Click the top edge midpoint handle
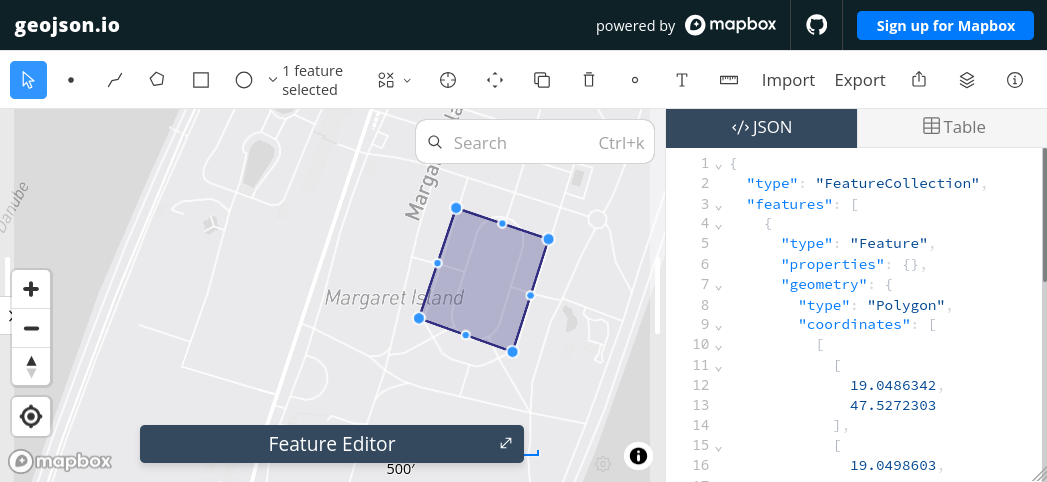The height and width of the screenshot is (482, 1047). click(x=502, y=224)
